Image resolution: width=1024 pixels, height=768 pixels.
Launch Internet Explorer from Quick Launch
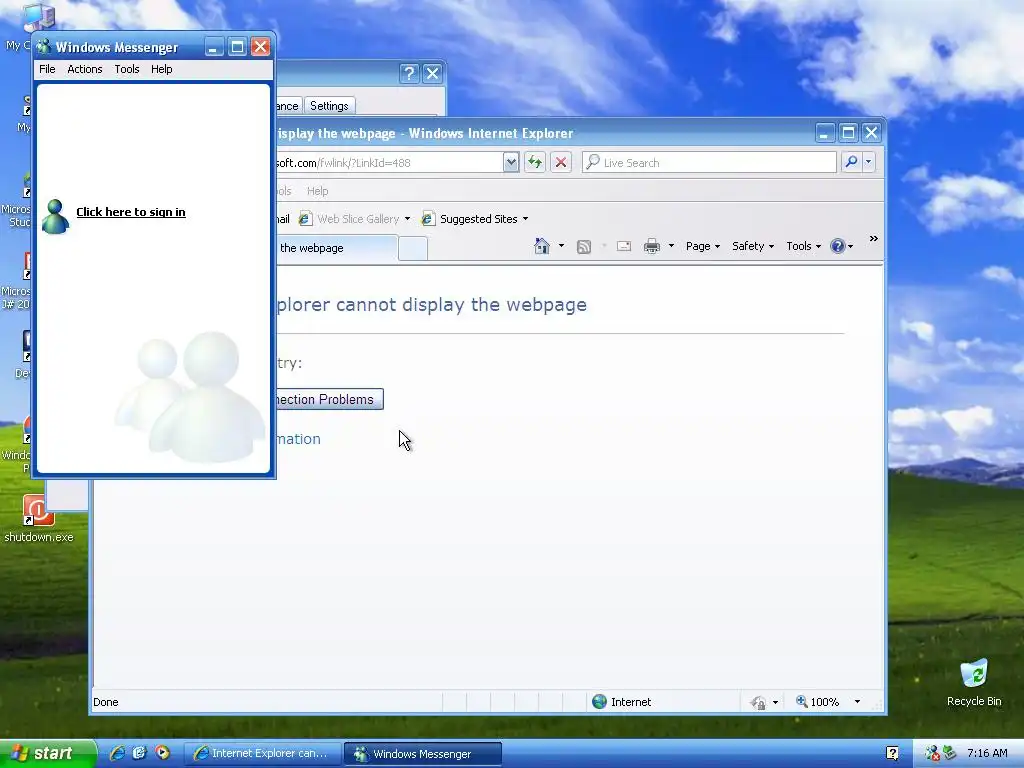click(x=117, y=753)
